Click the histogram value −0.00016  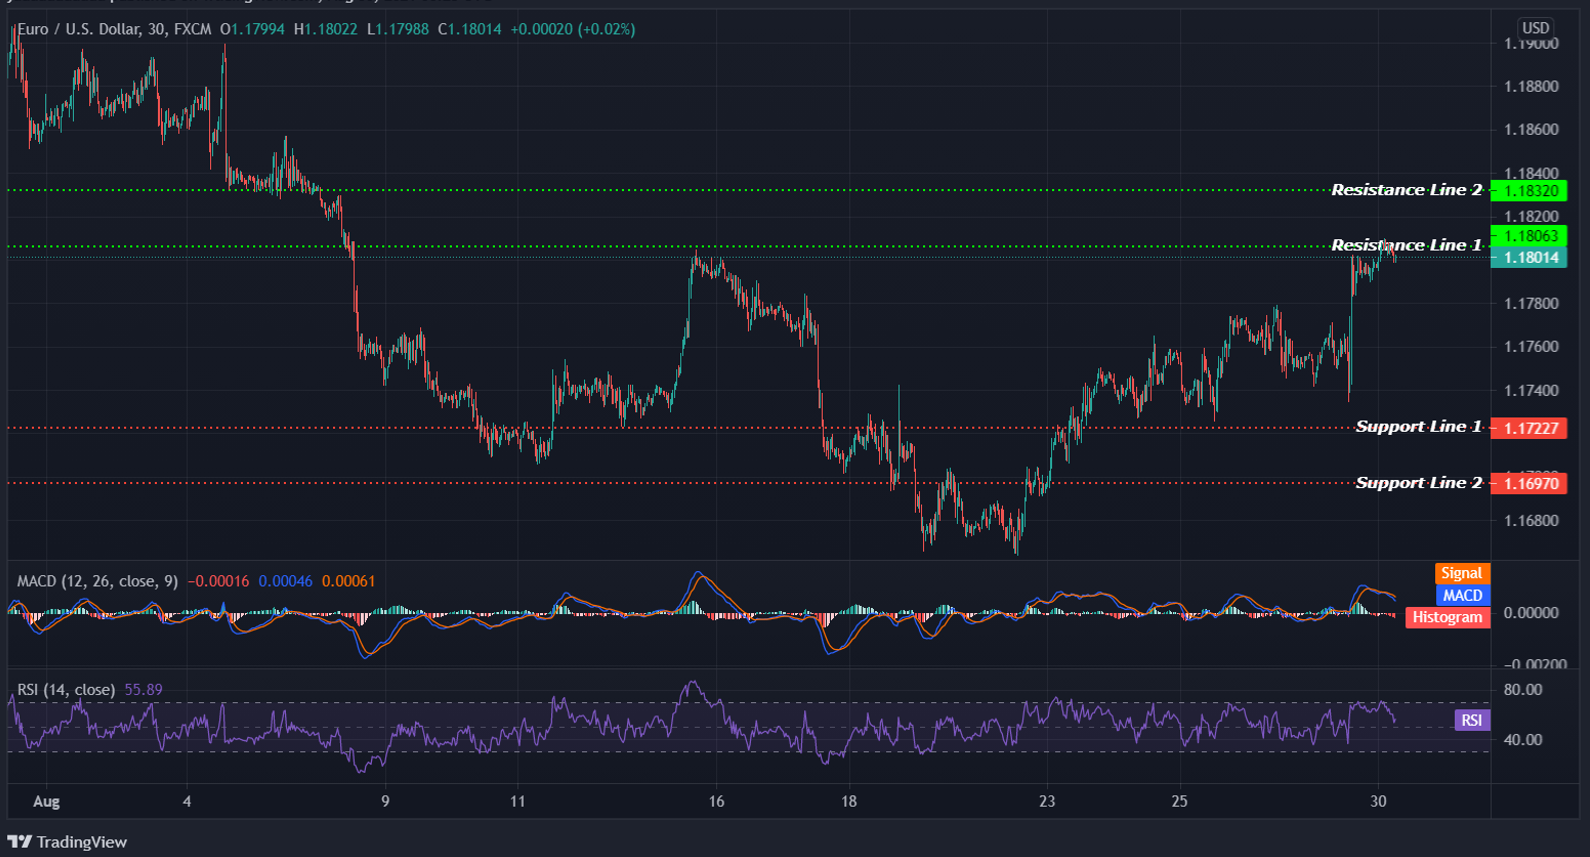pos(218,581)
